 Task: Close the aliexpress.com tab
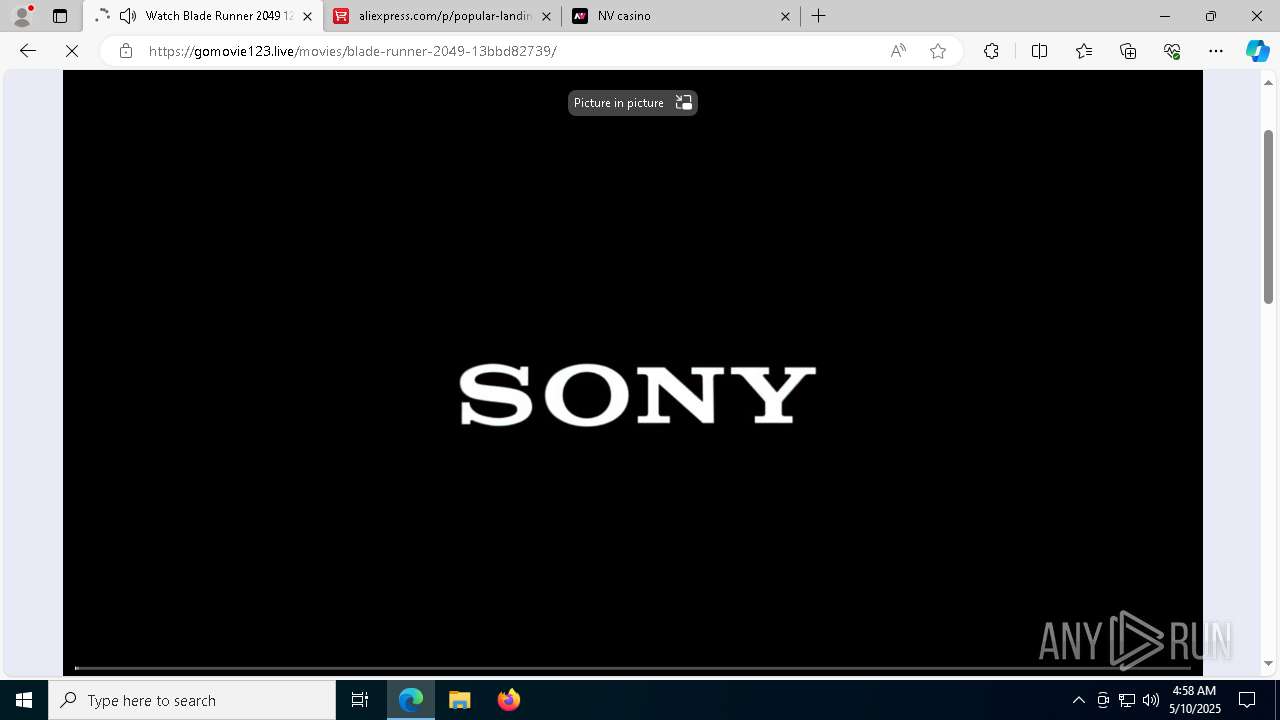546,16
